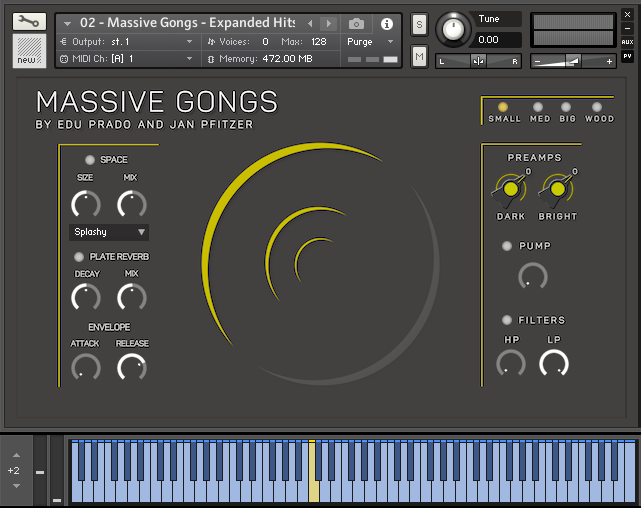641x508 pixels.
Task: Solo the instrument with S button
Action: click(419, 23)
